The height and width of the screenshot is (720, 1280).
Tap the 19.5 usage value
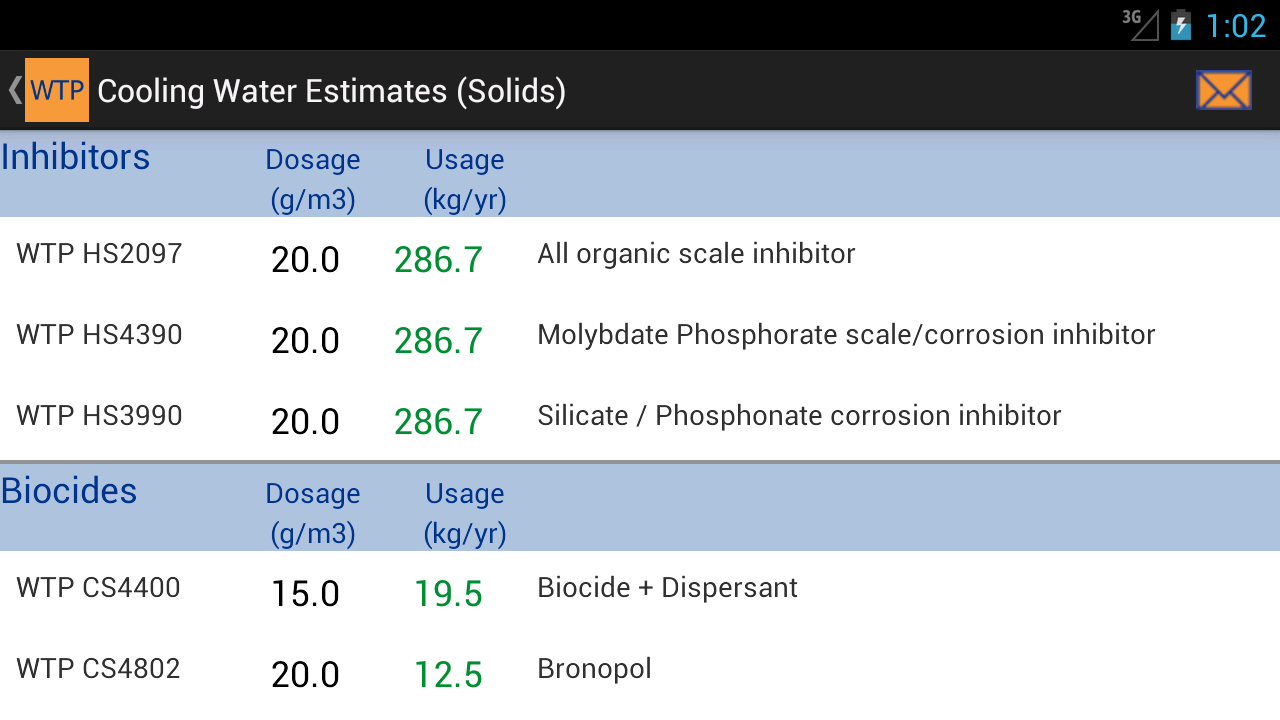[448, 595]
